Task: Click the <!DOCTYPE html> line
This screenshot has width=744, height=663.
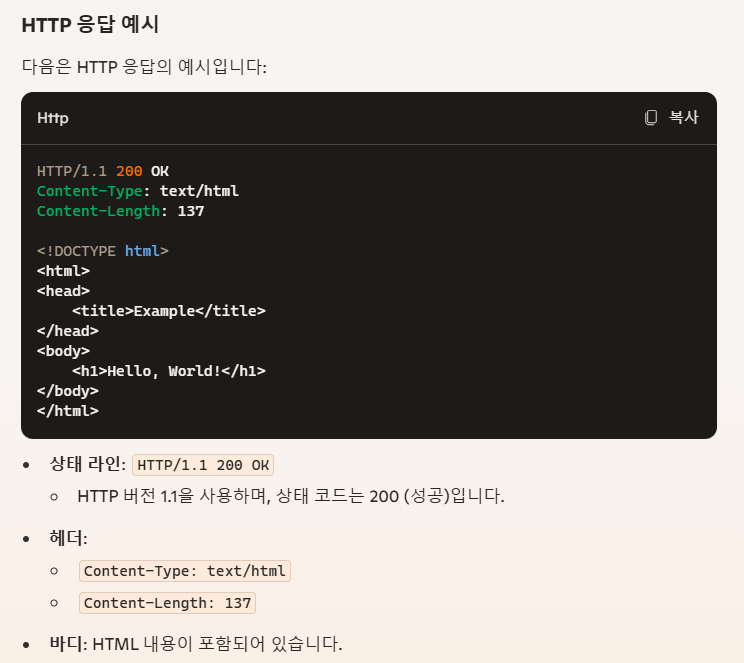Action: coord(103,251)
